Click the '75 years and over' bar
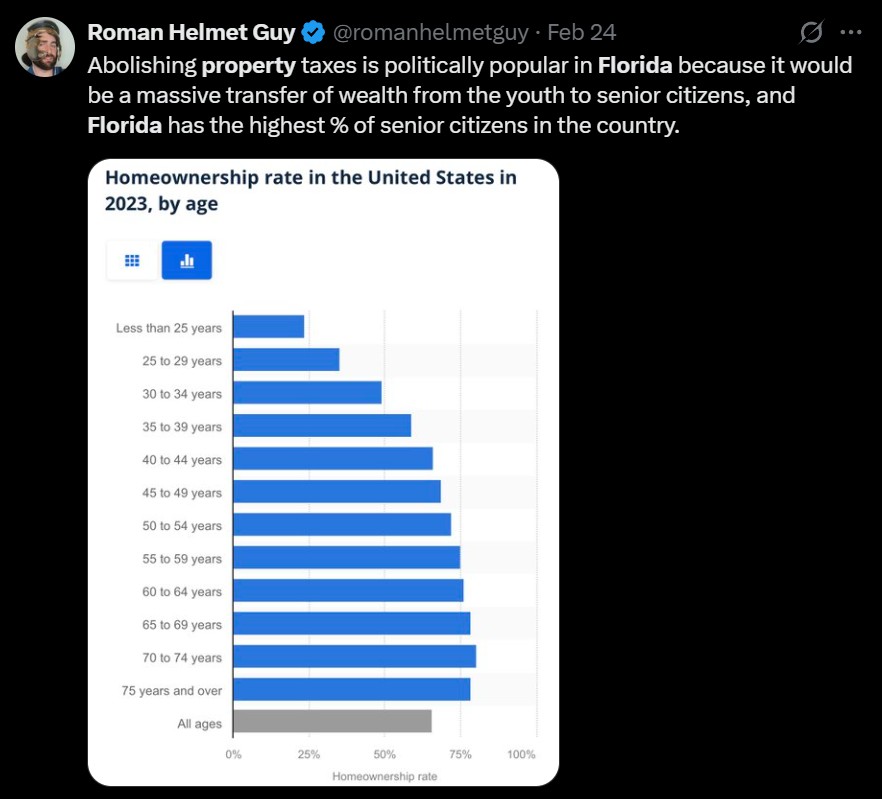 click(x=351, y=690)
